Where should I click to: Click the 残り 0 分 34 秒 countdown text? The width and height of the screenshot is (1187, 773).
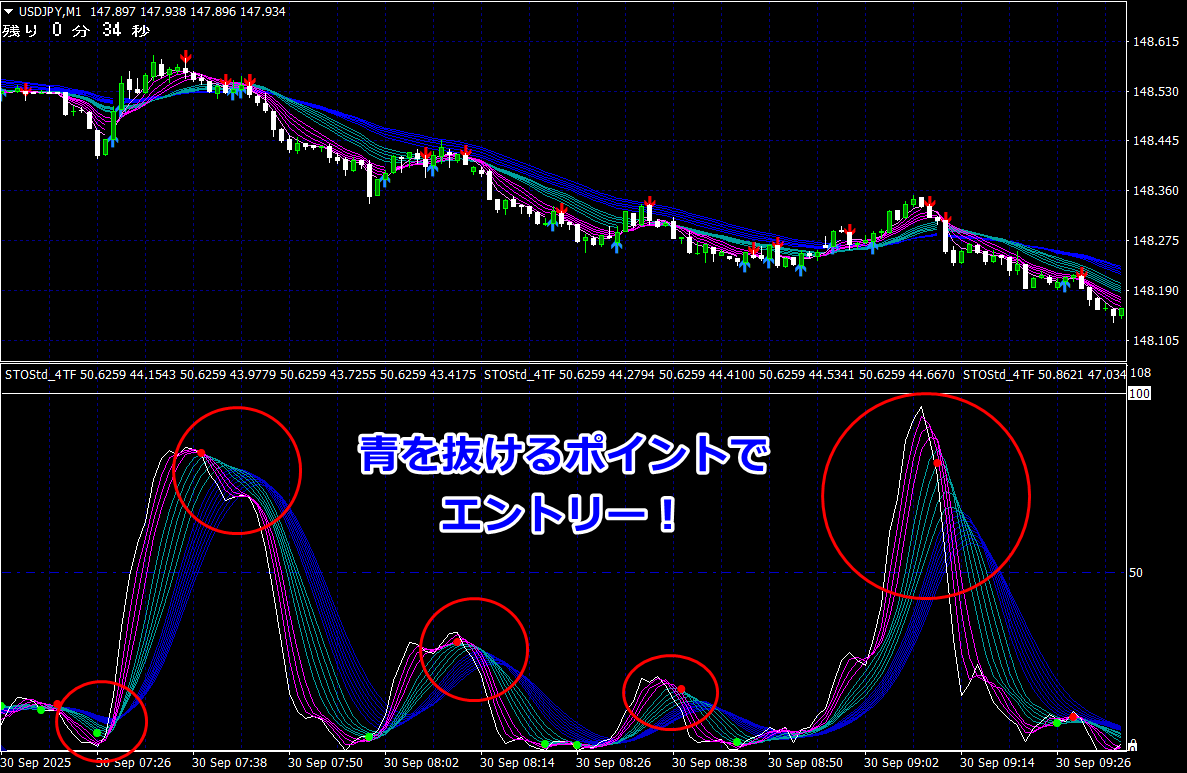pyautogui.click(x=76, y=31)
